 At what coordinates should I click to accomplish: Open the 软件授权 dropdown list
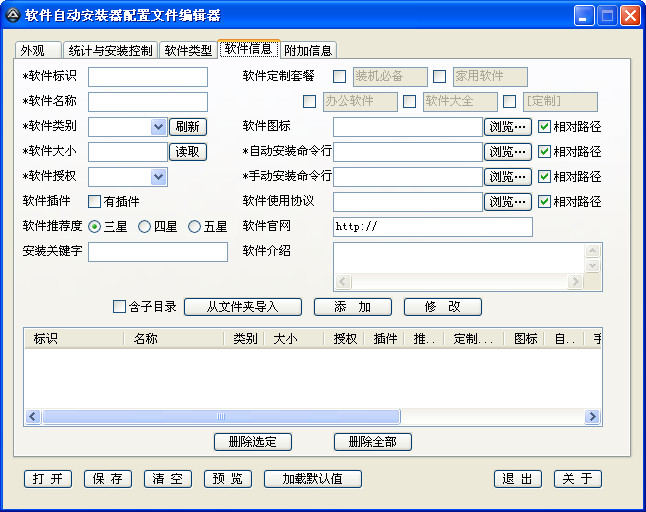[x=159, y=177]
